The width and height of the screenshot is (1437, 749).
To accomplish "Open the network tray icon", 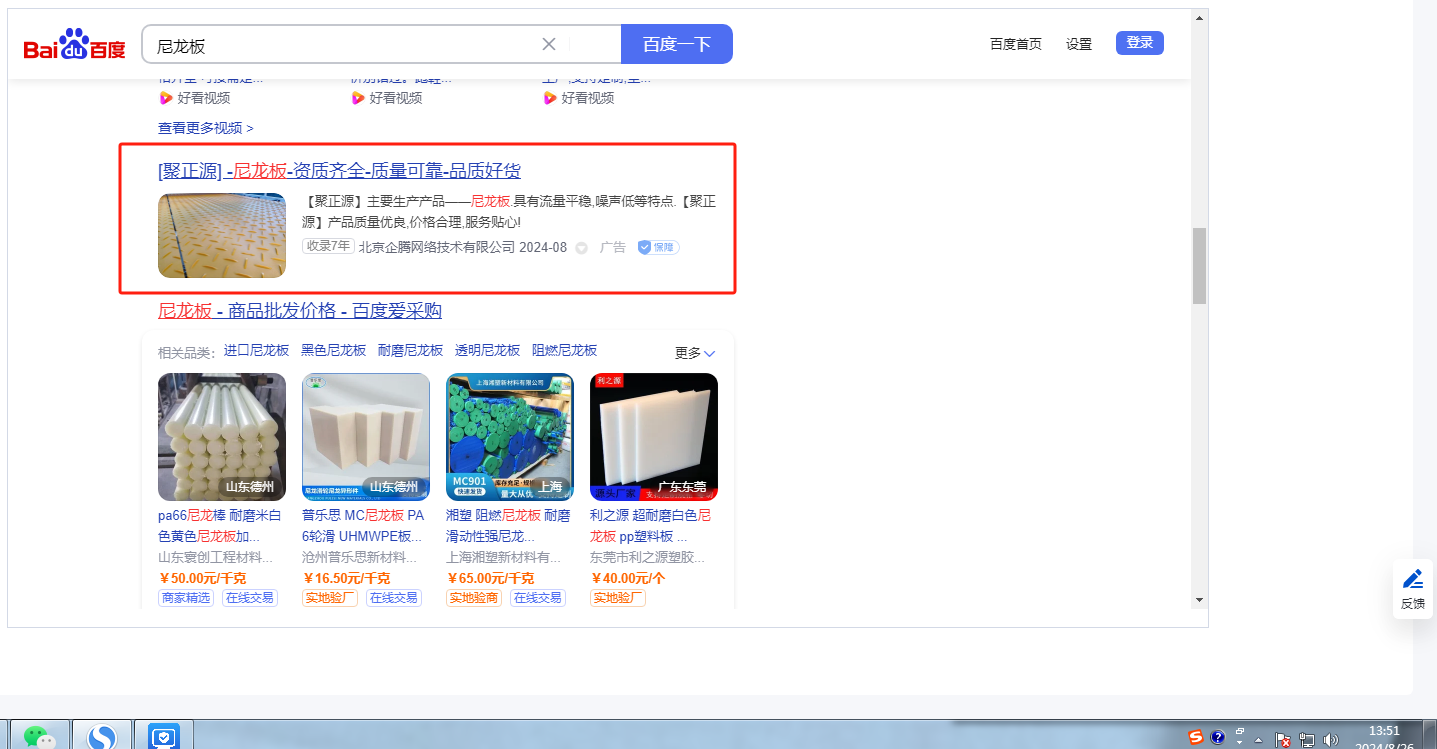I will pos(1307,739).
